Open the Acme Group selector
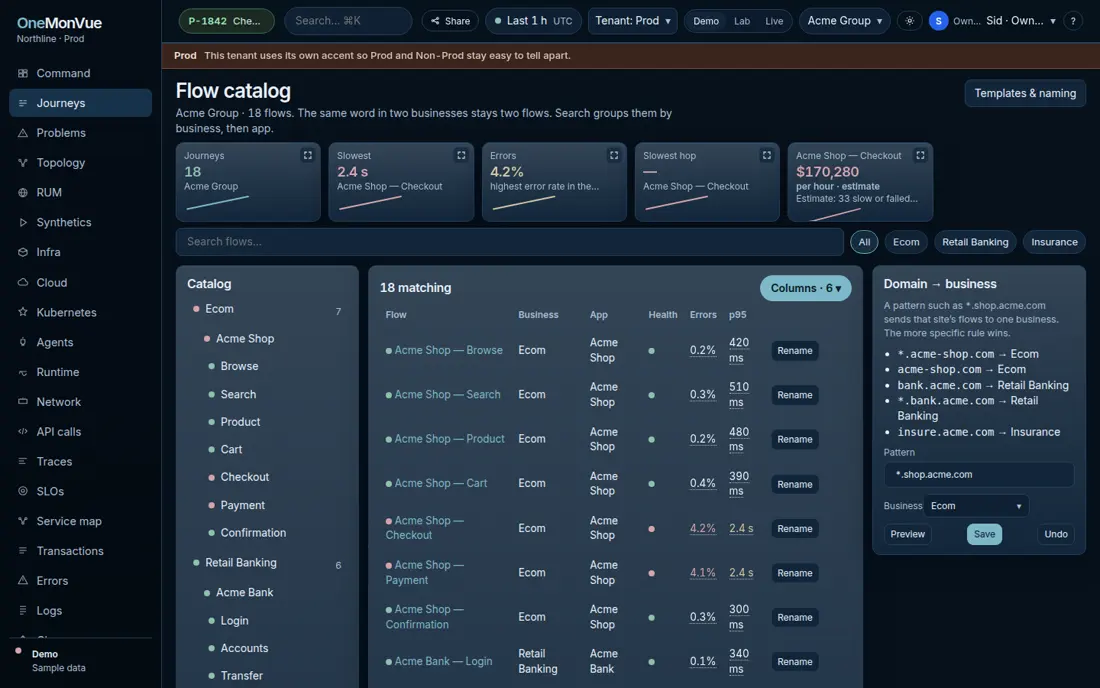 (845, 21)
